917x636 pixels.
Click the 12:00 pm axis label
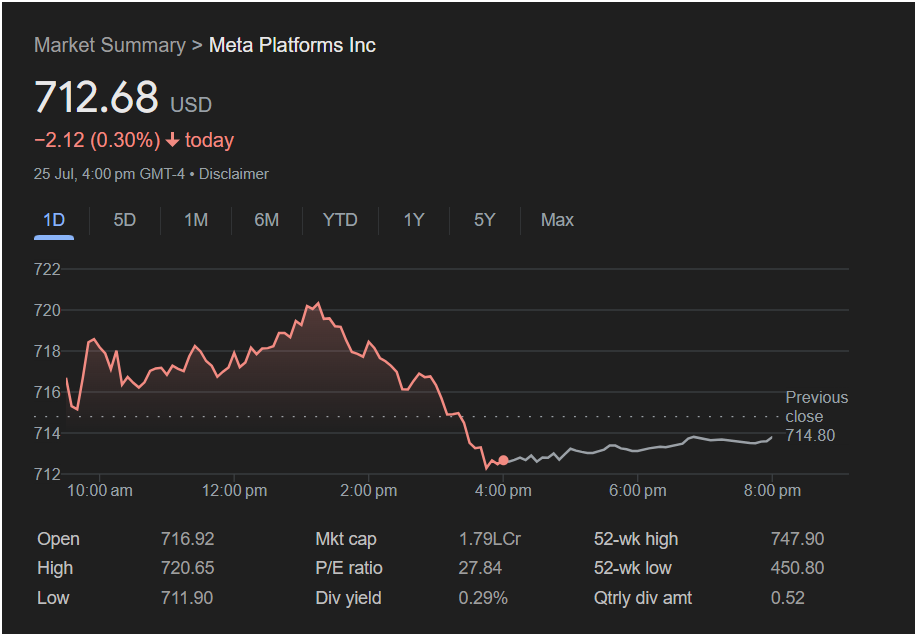coord(235,491)
